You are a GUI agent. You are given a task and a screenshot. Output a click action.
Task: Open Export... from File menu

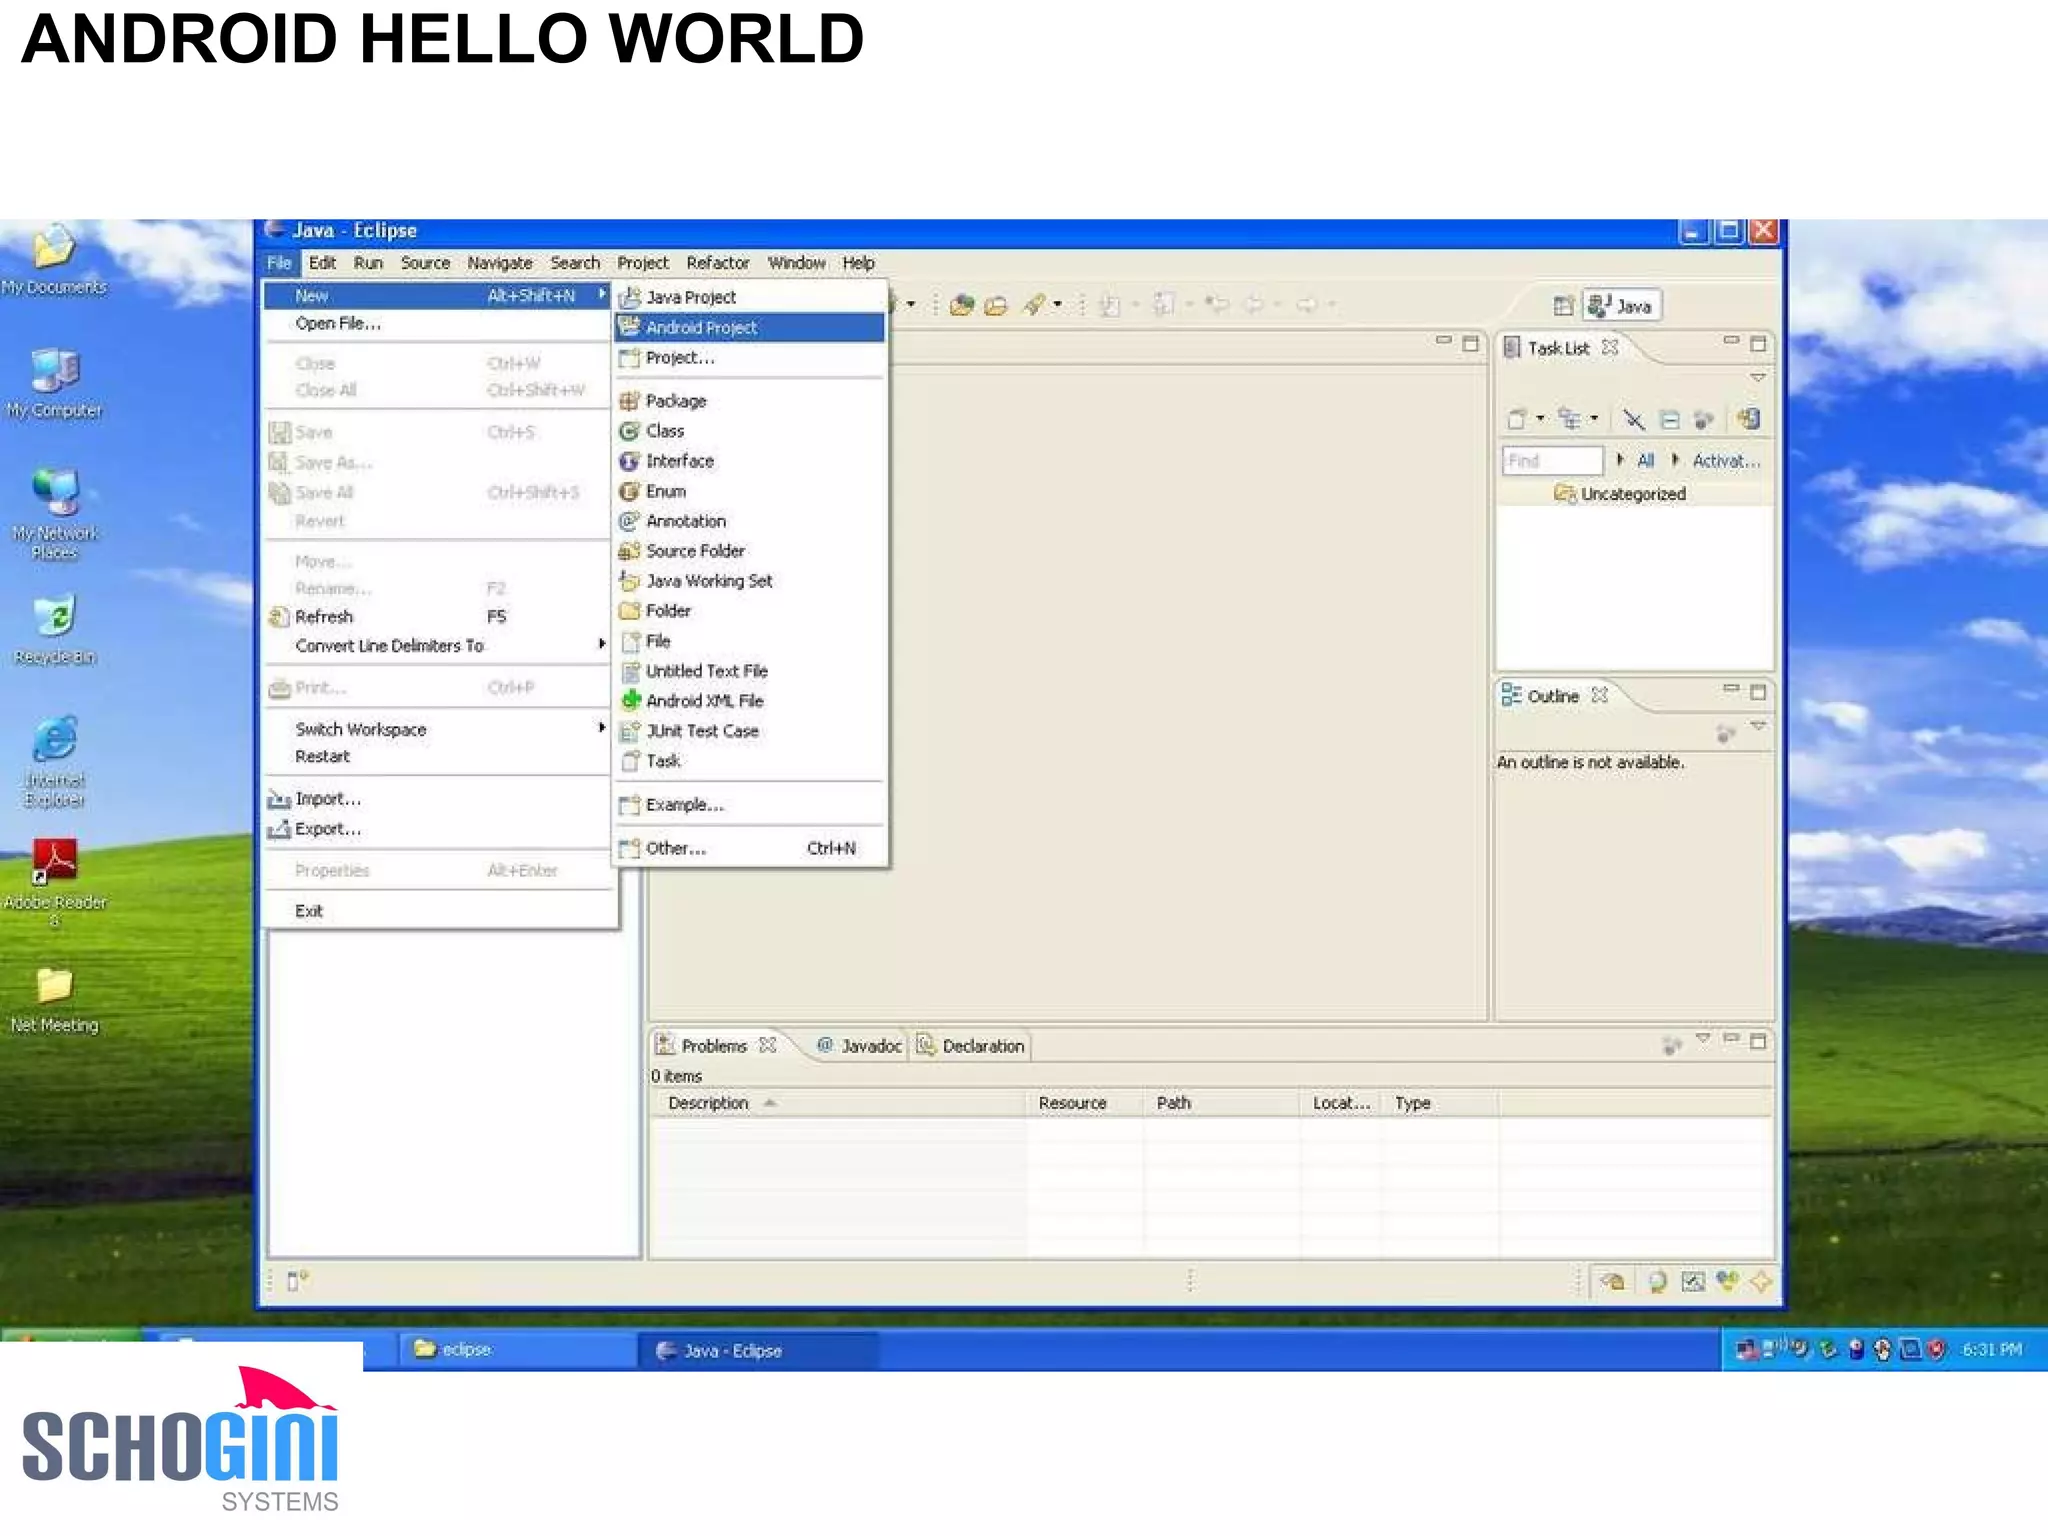[438, 829]
